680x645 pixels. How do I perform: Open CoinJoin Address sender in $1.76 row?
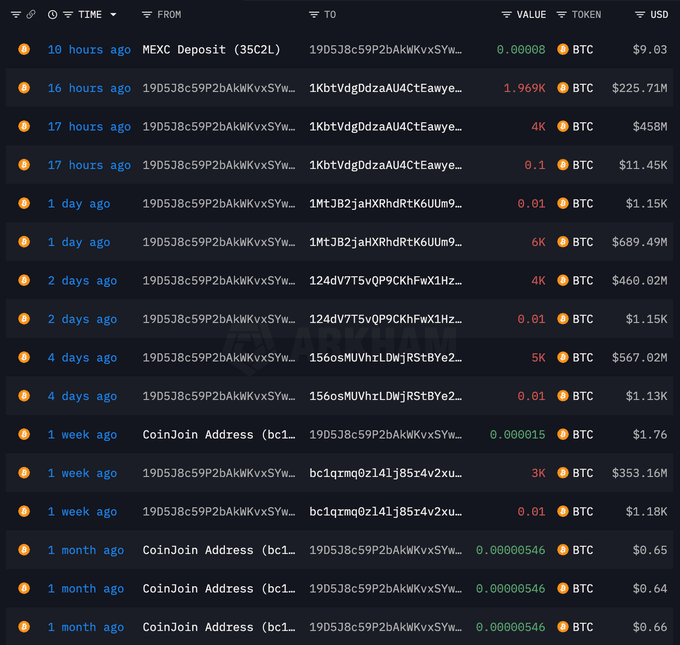(219, 435)
